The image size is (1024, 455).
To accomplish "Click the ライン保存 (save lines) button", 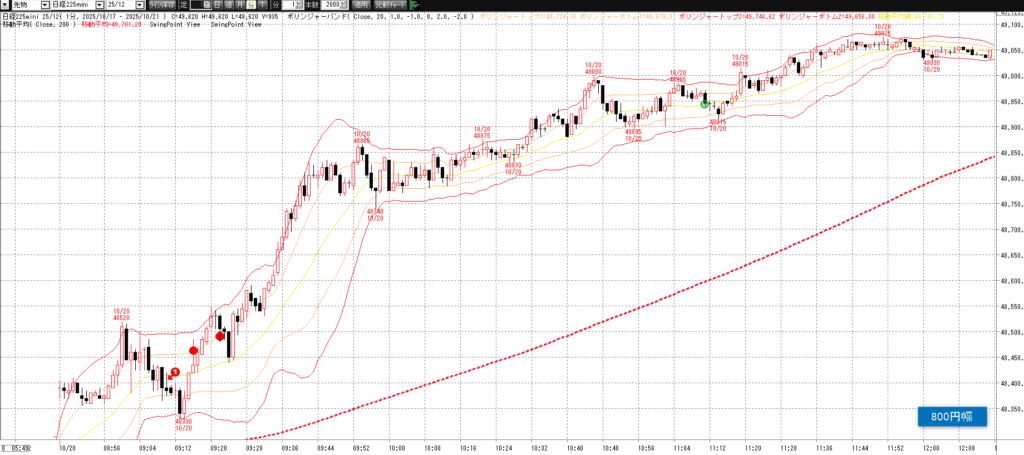I will click(163, 5).
